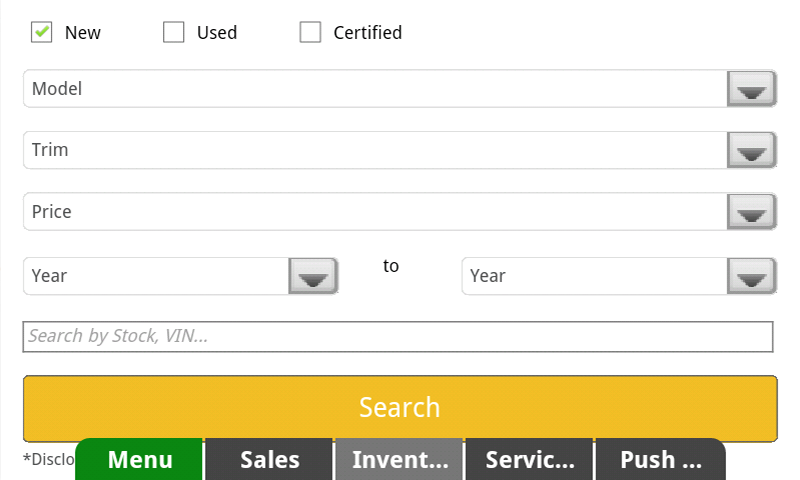Click the Price dropdown arrow icon
The height and width of the screenshot is (480, 800).
(x=751, y=213)
